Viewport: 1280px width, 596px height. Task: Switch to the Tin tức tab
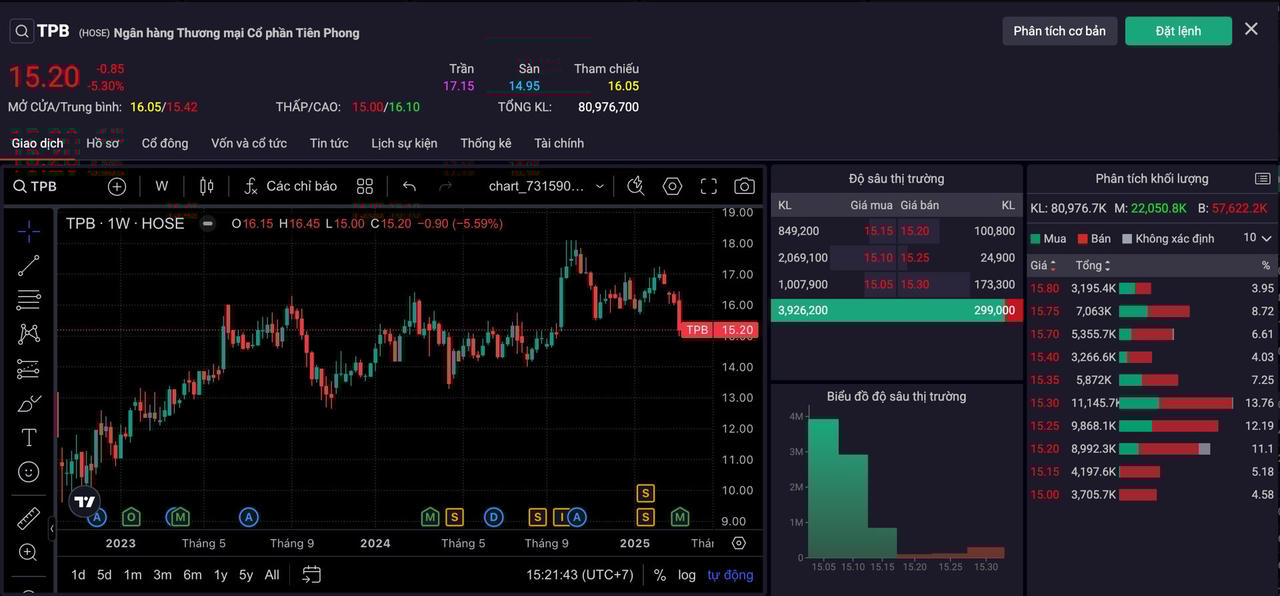(x=329, y=143)
